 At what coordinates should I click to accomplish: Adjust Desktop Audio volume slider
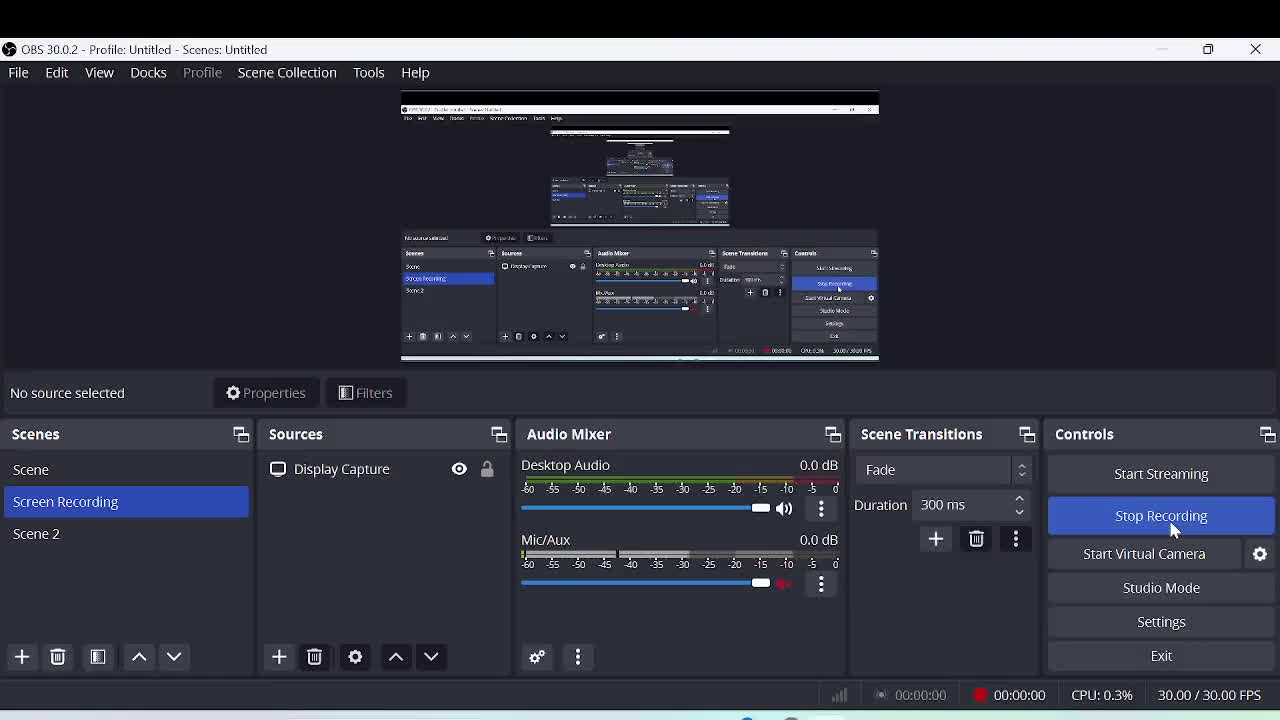[645, 508]
